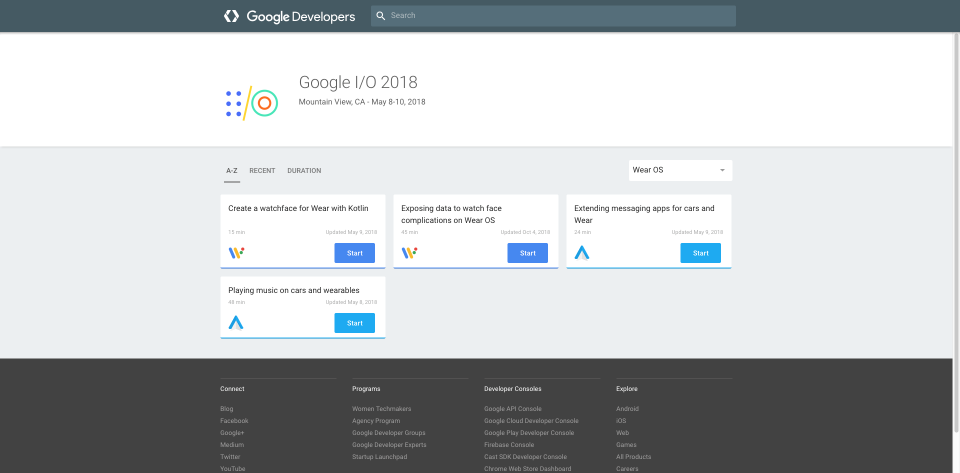960x473 pixels.
Task: Open Google Developer Groups link
Action: coord(389,433)
